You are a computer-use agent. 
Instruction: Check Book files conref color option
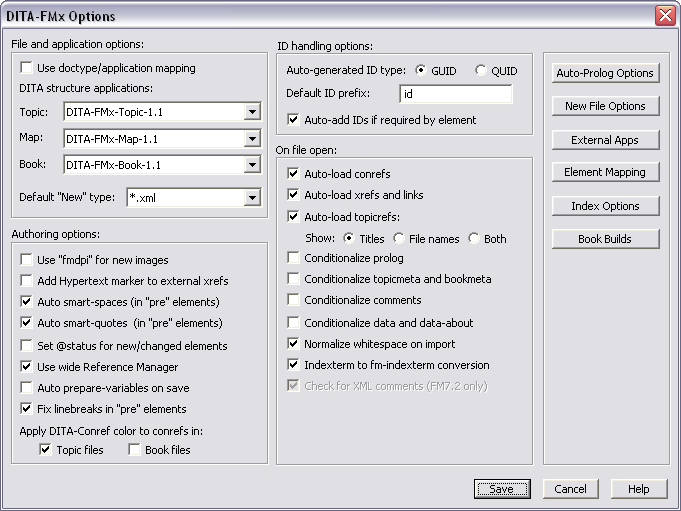134,449
